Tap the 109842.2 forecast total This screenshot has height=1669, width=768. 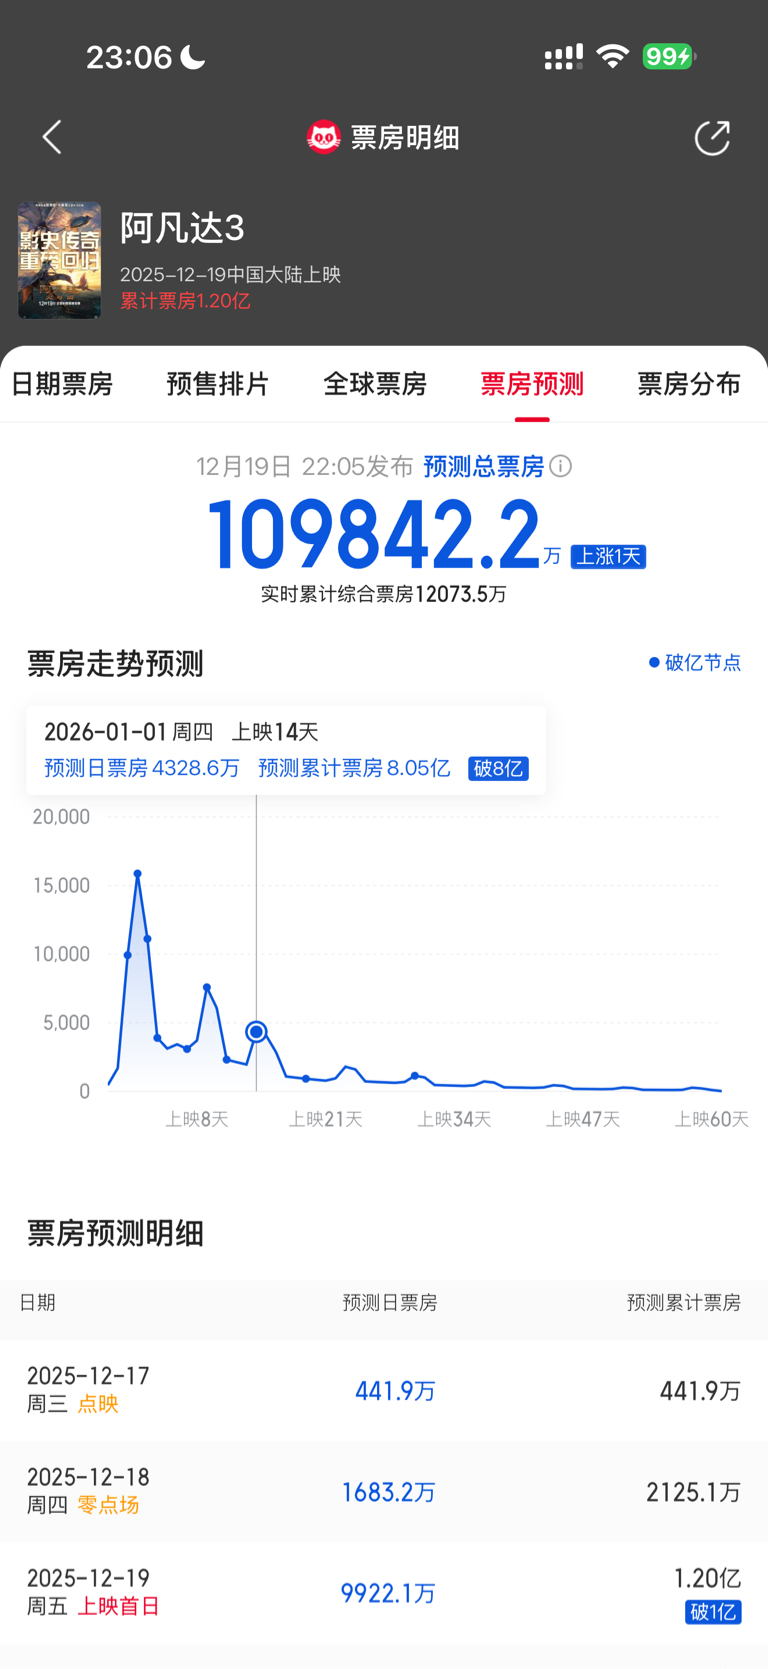point(374,535)
